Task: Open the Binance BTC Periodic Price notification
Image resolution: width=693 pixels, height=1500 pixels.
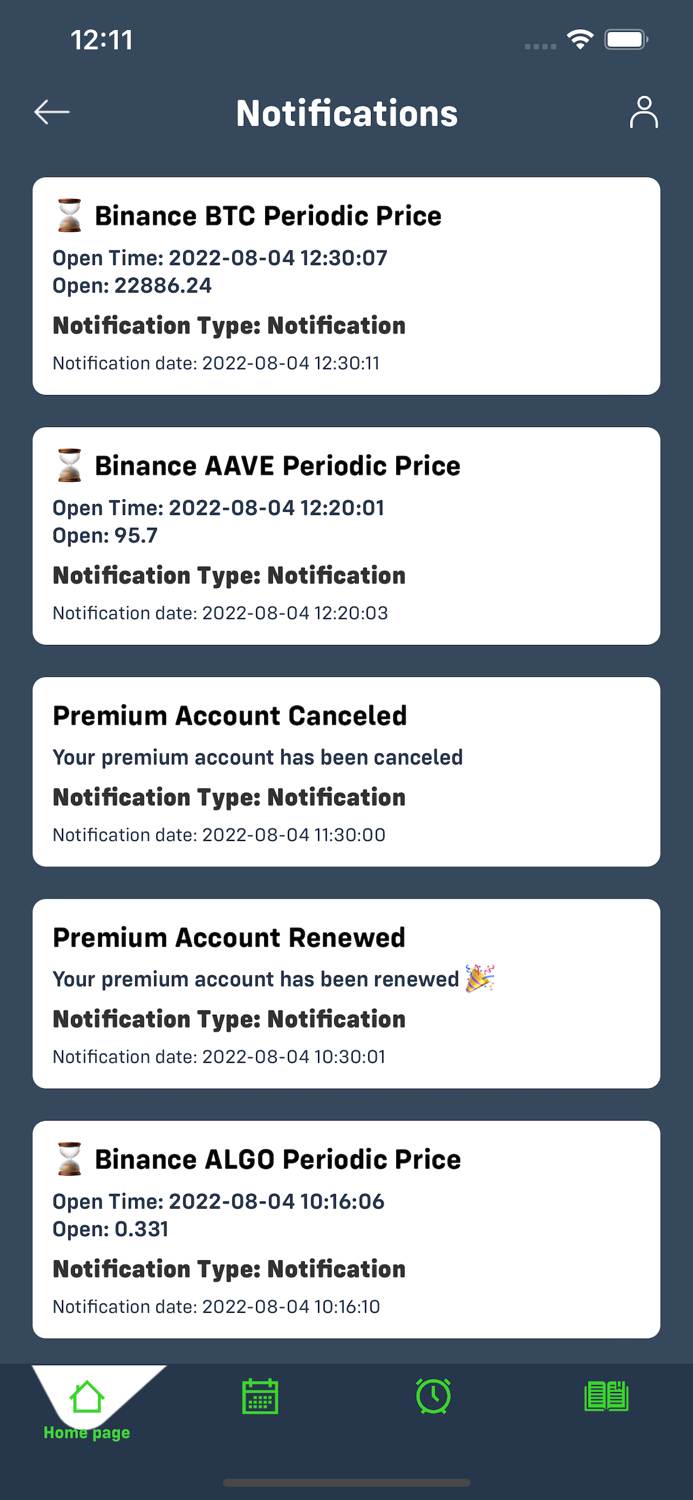Action: [x=346, y=285]
